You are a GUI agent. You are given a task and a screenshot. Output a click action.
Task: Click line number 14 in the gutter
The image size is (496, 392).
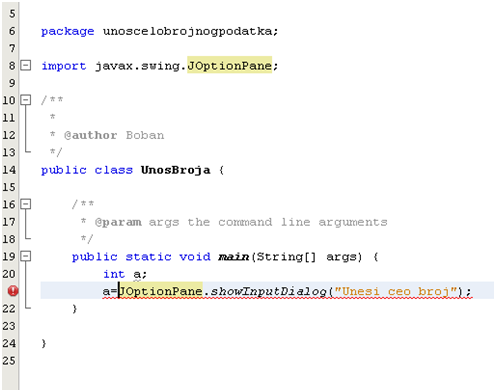[x=9, y=170]
